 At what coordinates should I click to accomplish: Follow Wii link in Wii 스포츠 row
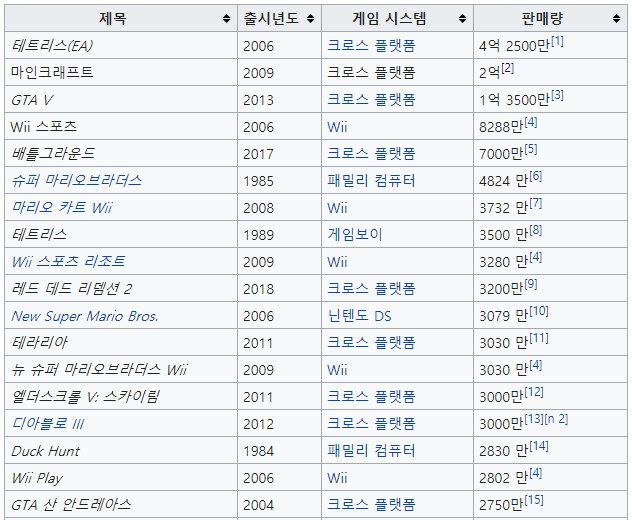tap(337, 127)
